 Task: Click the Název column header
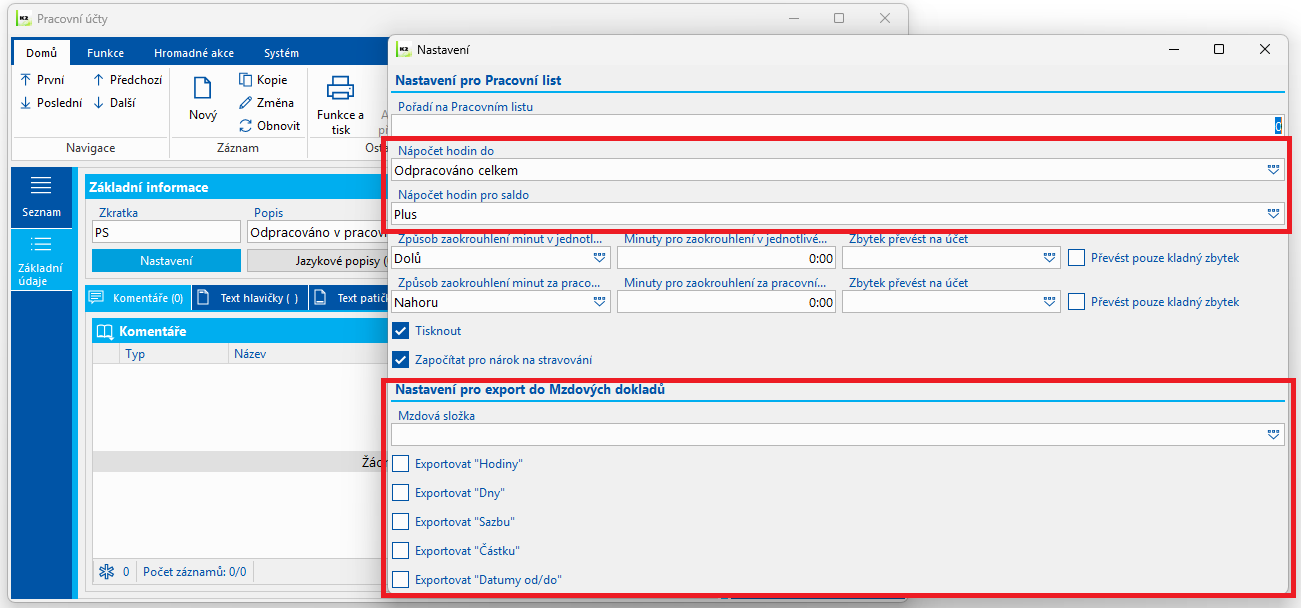(308, 353)
